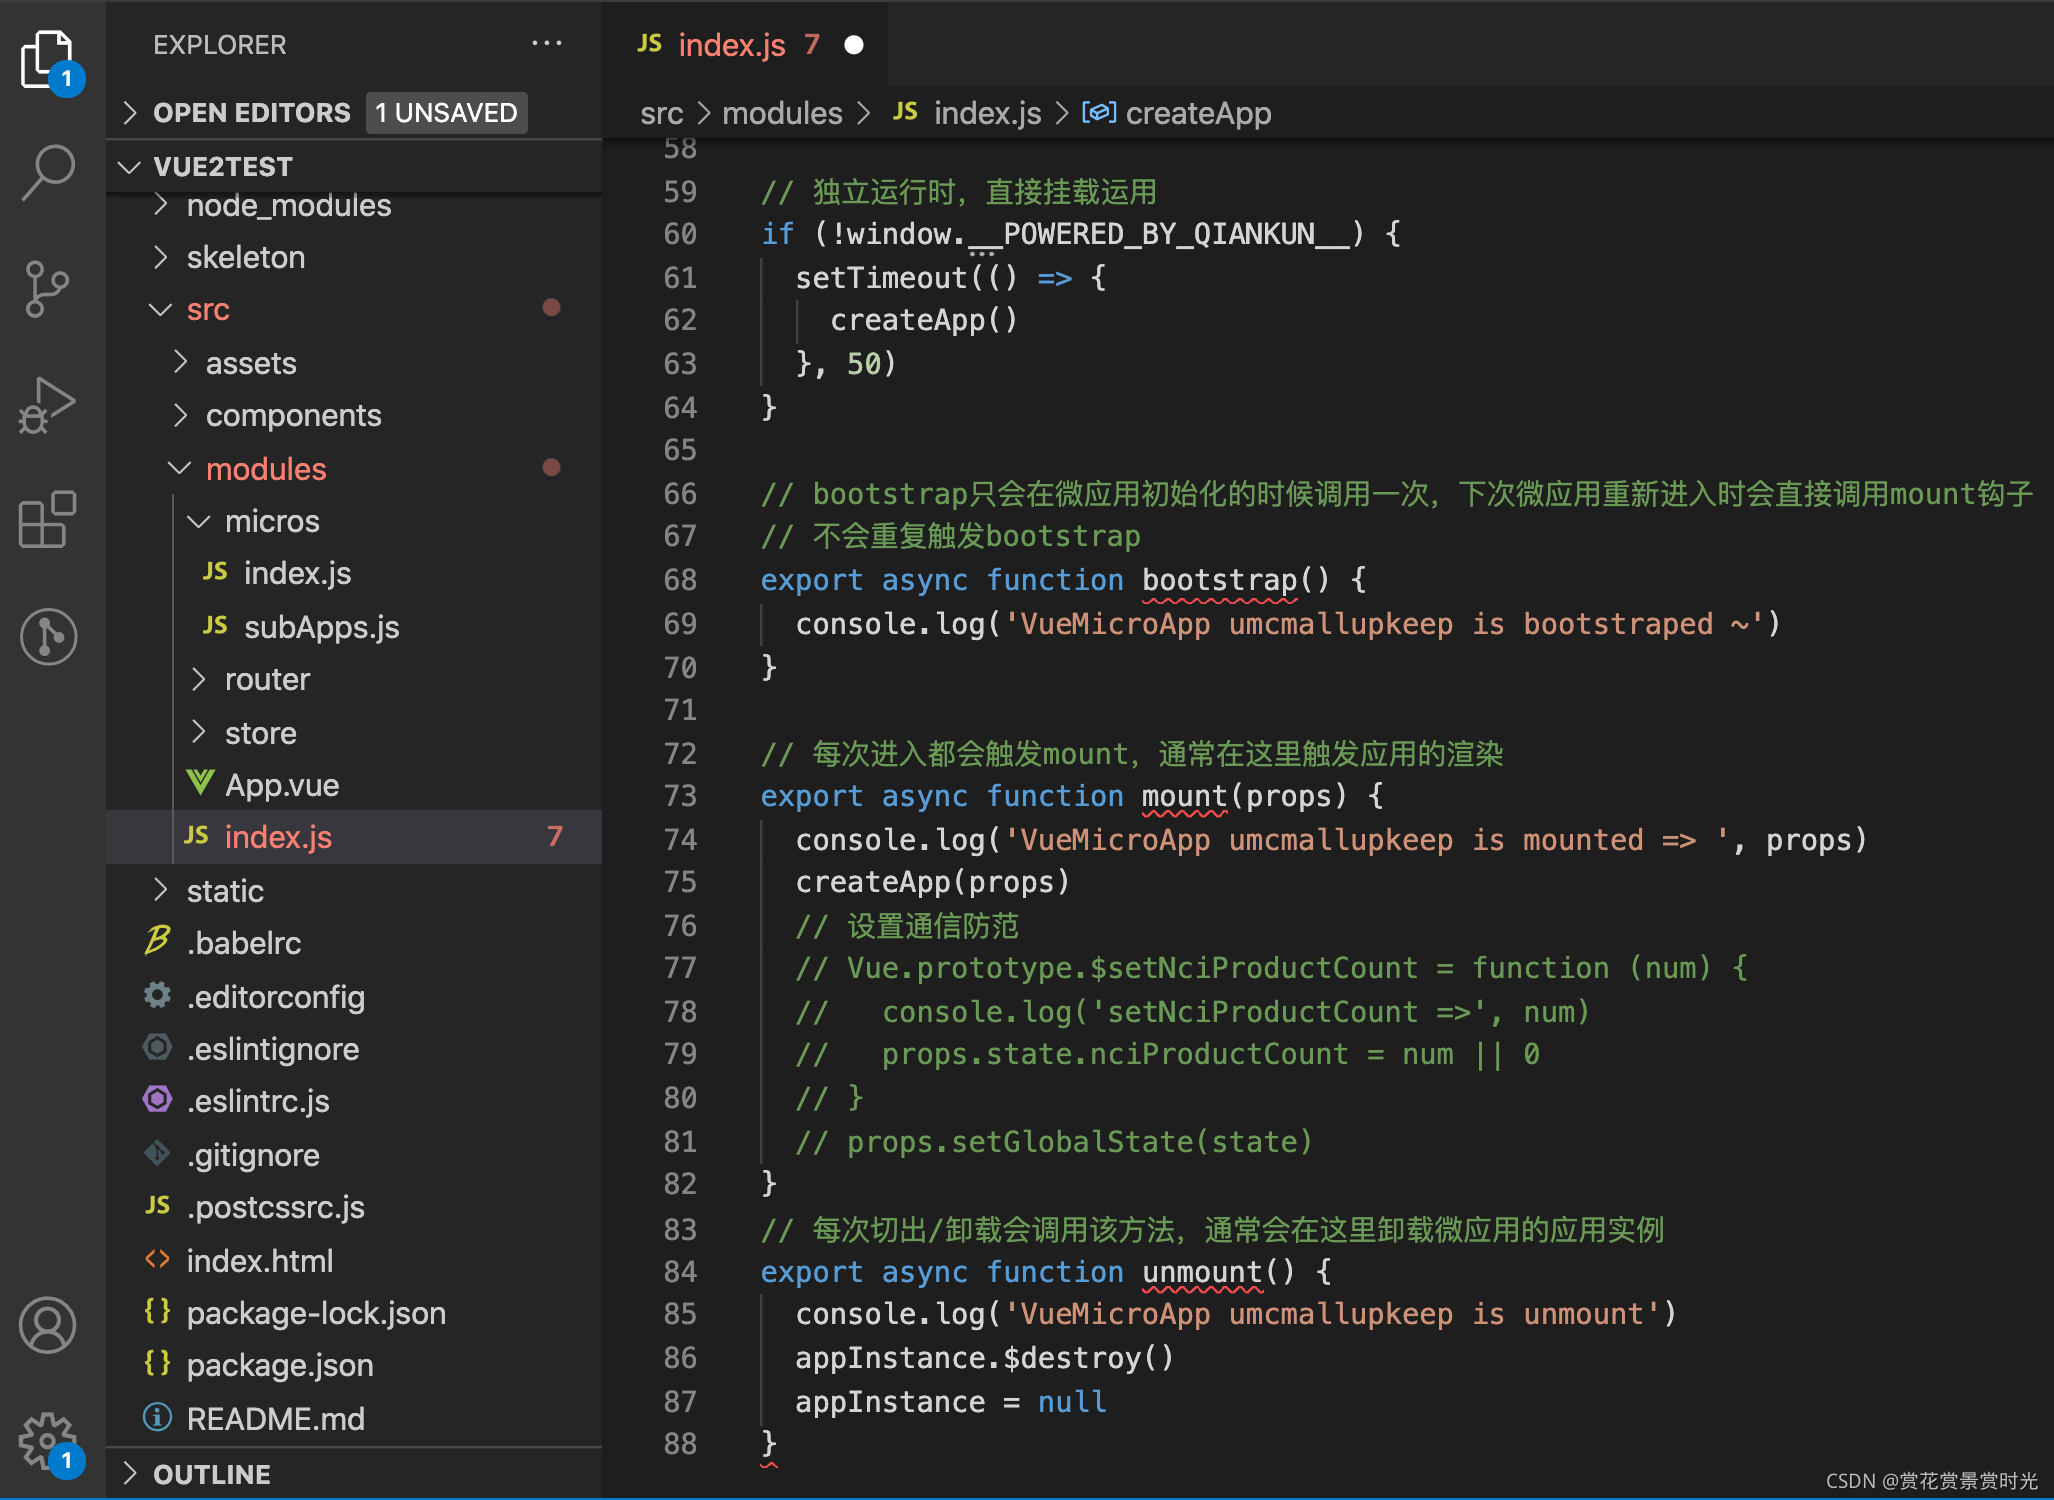Click the Explorer more actions ellipsis

(x=546, y=44)
